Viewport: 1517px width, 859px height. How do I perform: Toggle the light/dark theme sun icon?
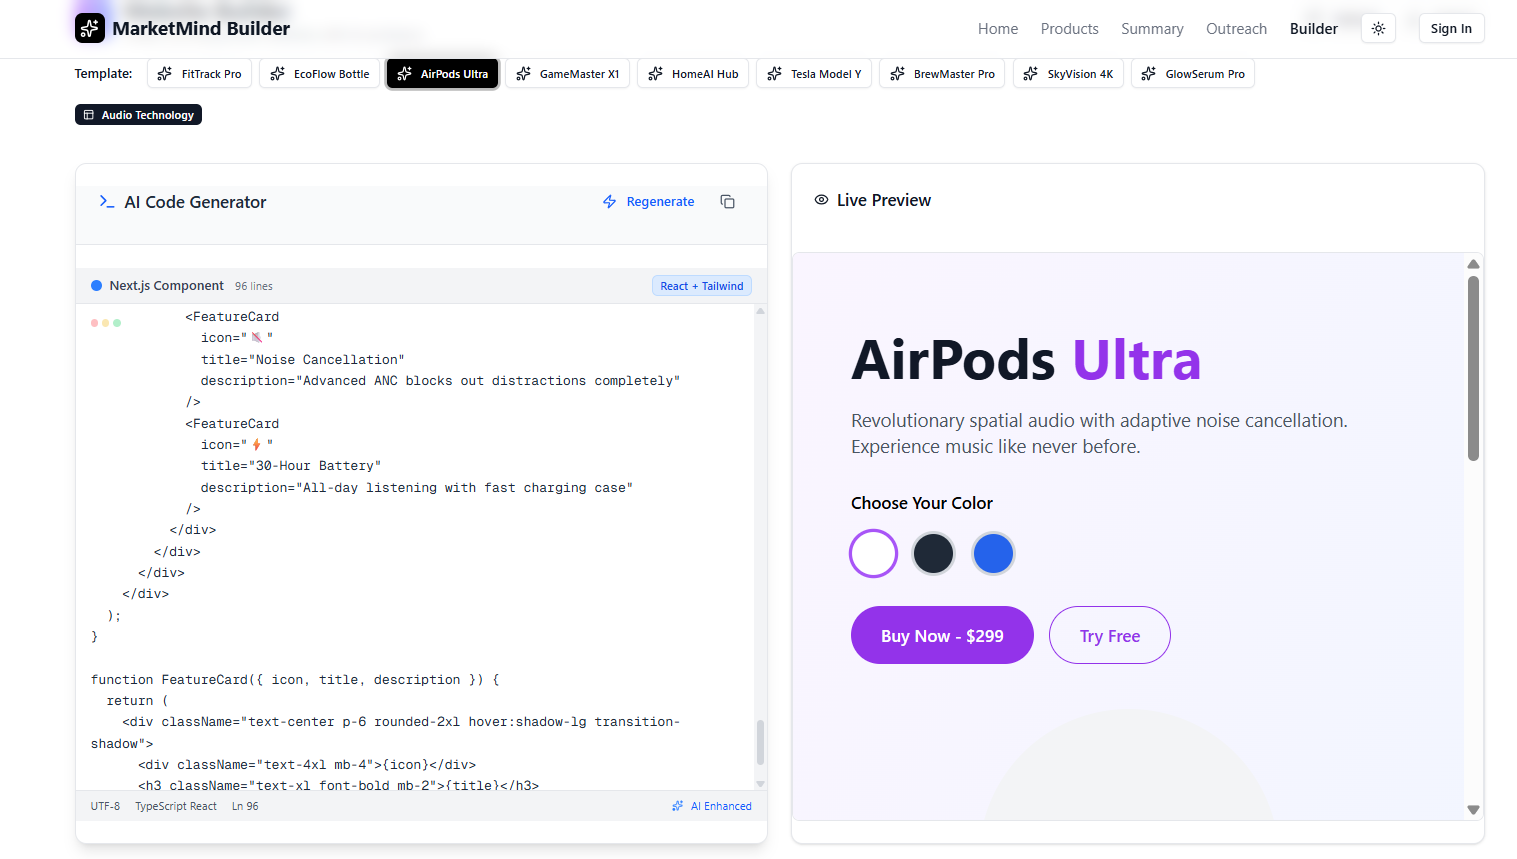(1378, 28)
